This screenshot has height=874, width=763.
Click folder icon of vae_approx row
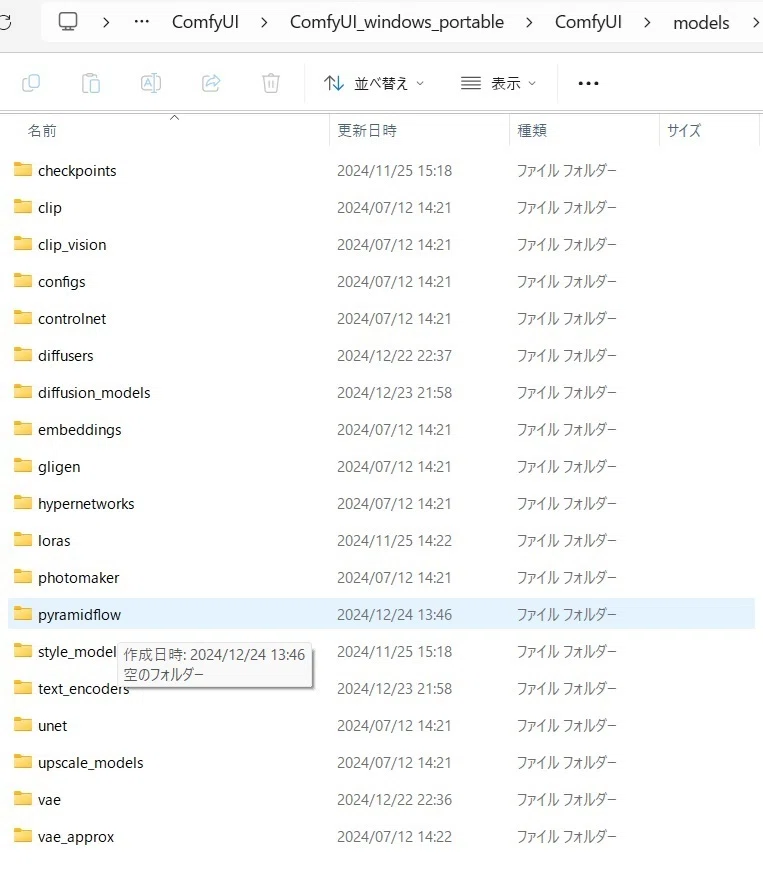pos(23,836)
